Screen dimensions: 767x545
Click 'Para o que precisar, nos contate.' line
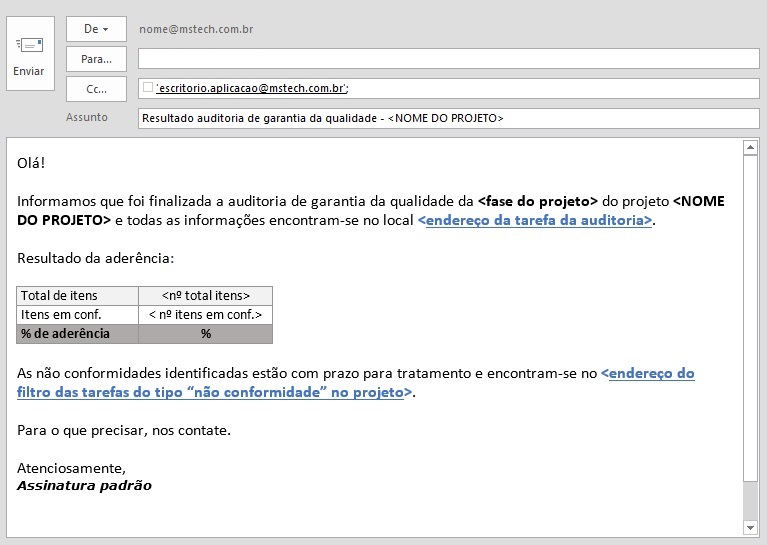point(124,431)
